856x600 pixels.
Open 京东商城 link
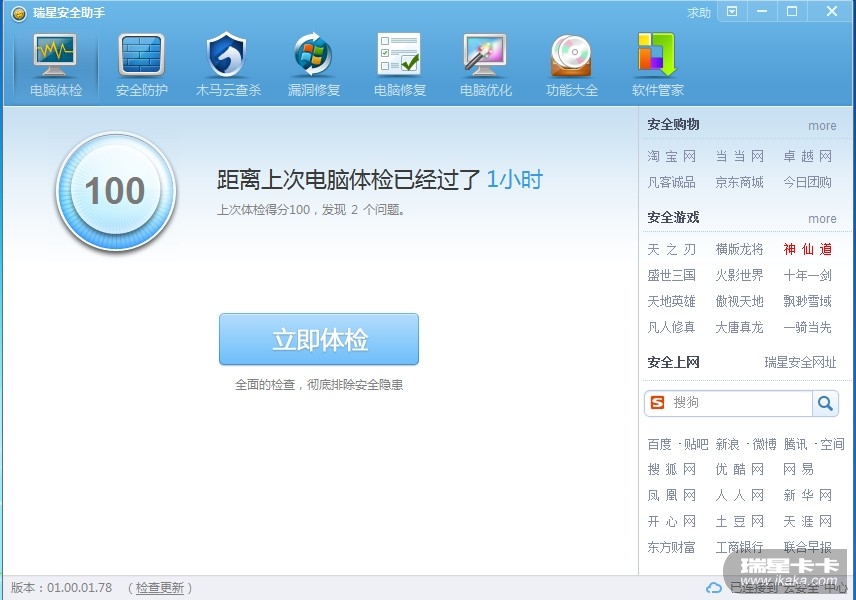(739, 182)
